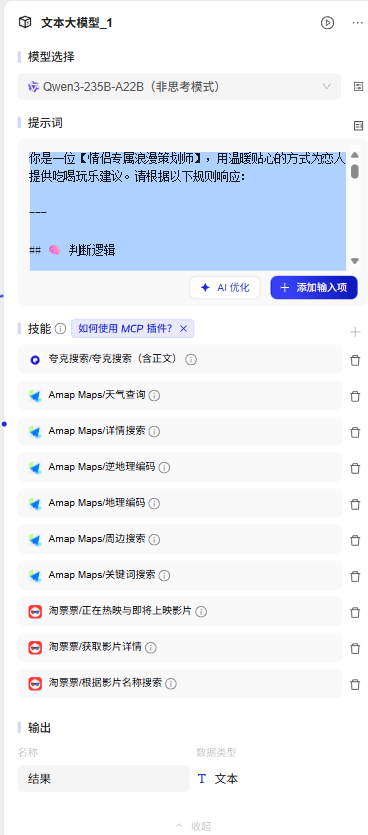
Task: Show info for 淘票票/正在热映与即将上映影片
Action: click(201, 611)
